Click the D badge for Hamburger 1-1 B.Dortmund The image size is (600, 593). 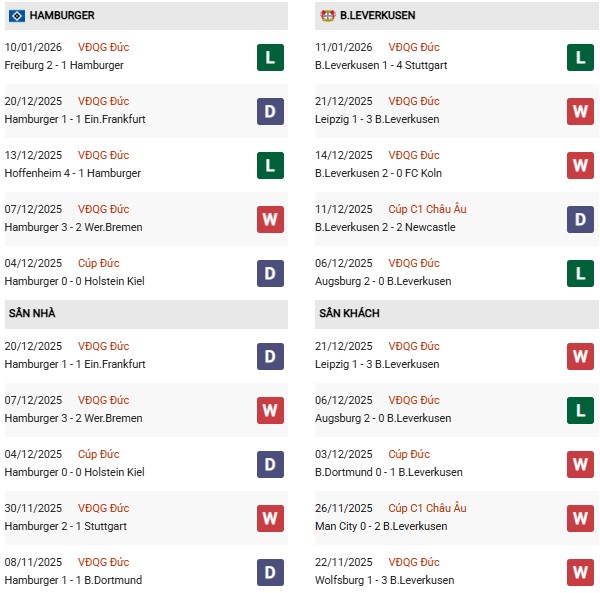click(x=270, y=572)
